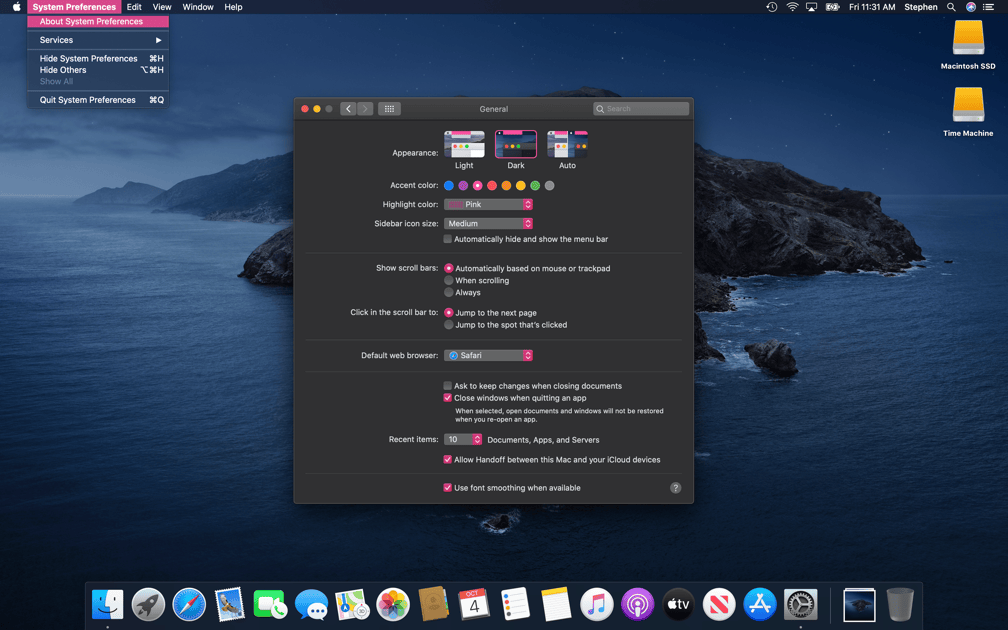
Task: Launch FaceTime from the Dock
Action: coord(270,604)
